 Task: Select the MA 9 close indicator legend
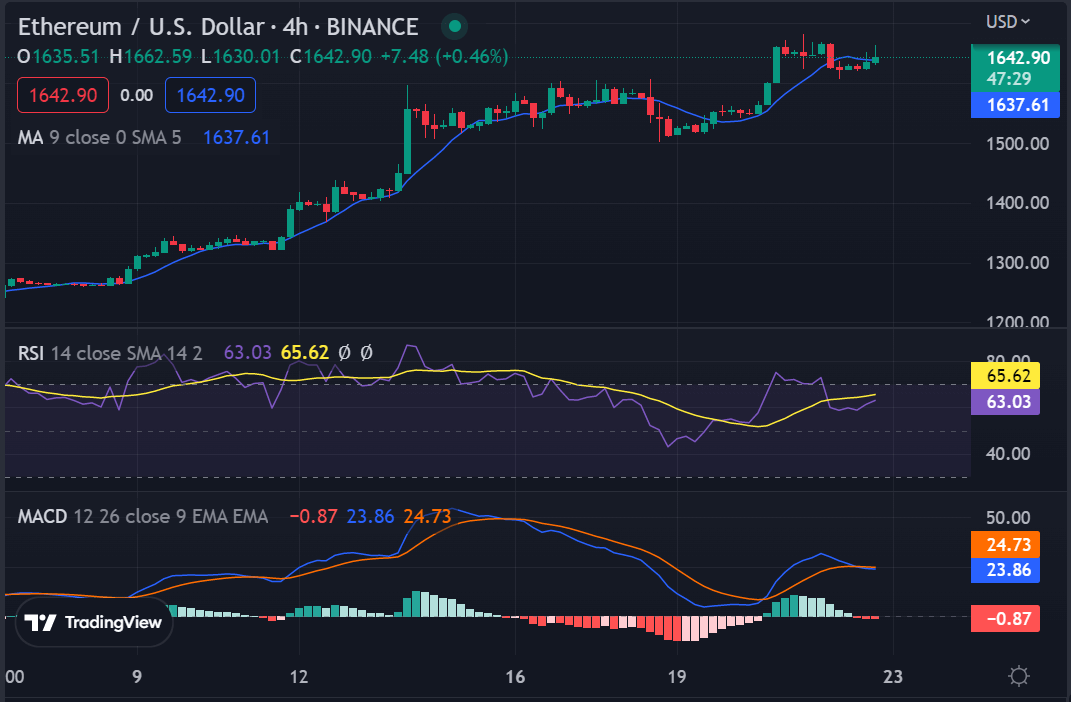click(100, 137)
